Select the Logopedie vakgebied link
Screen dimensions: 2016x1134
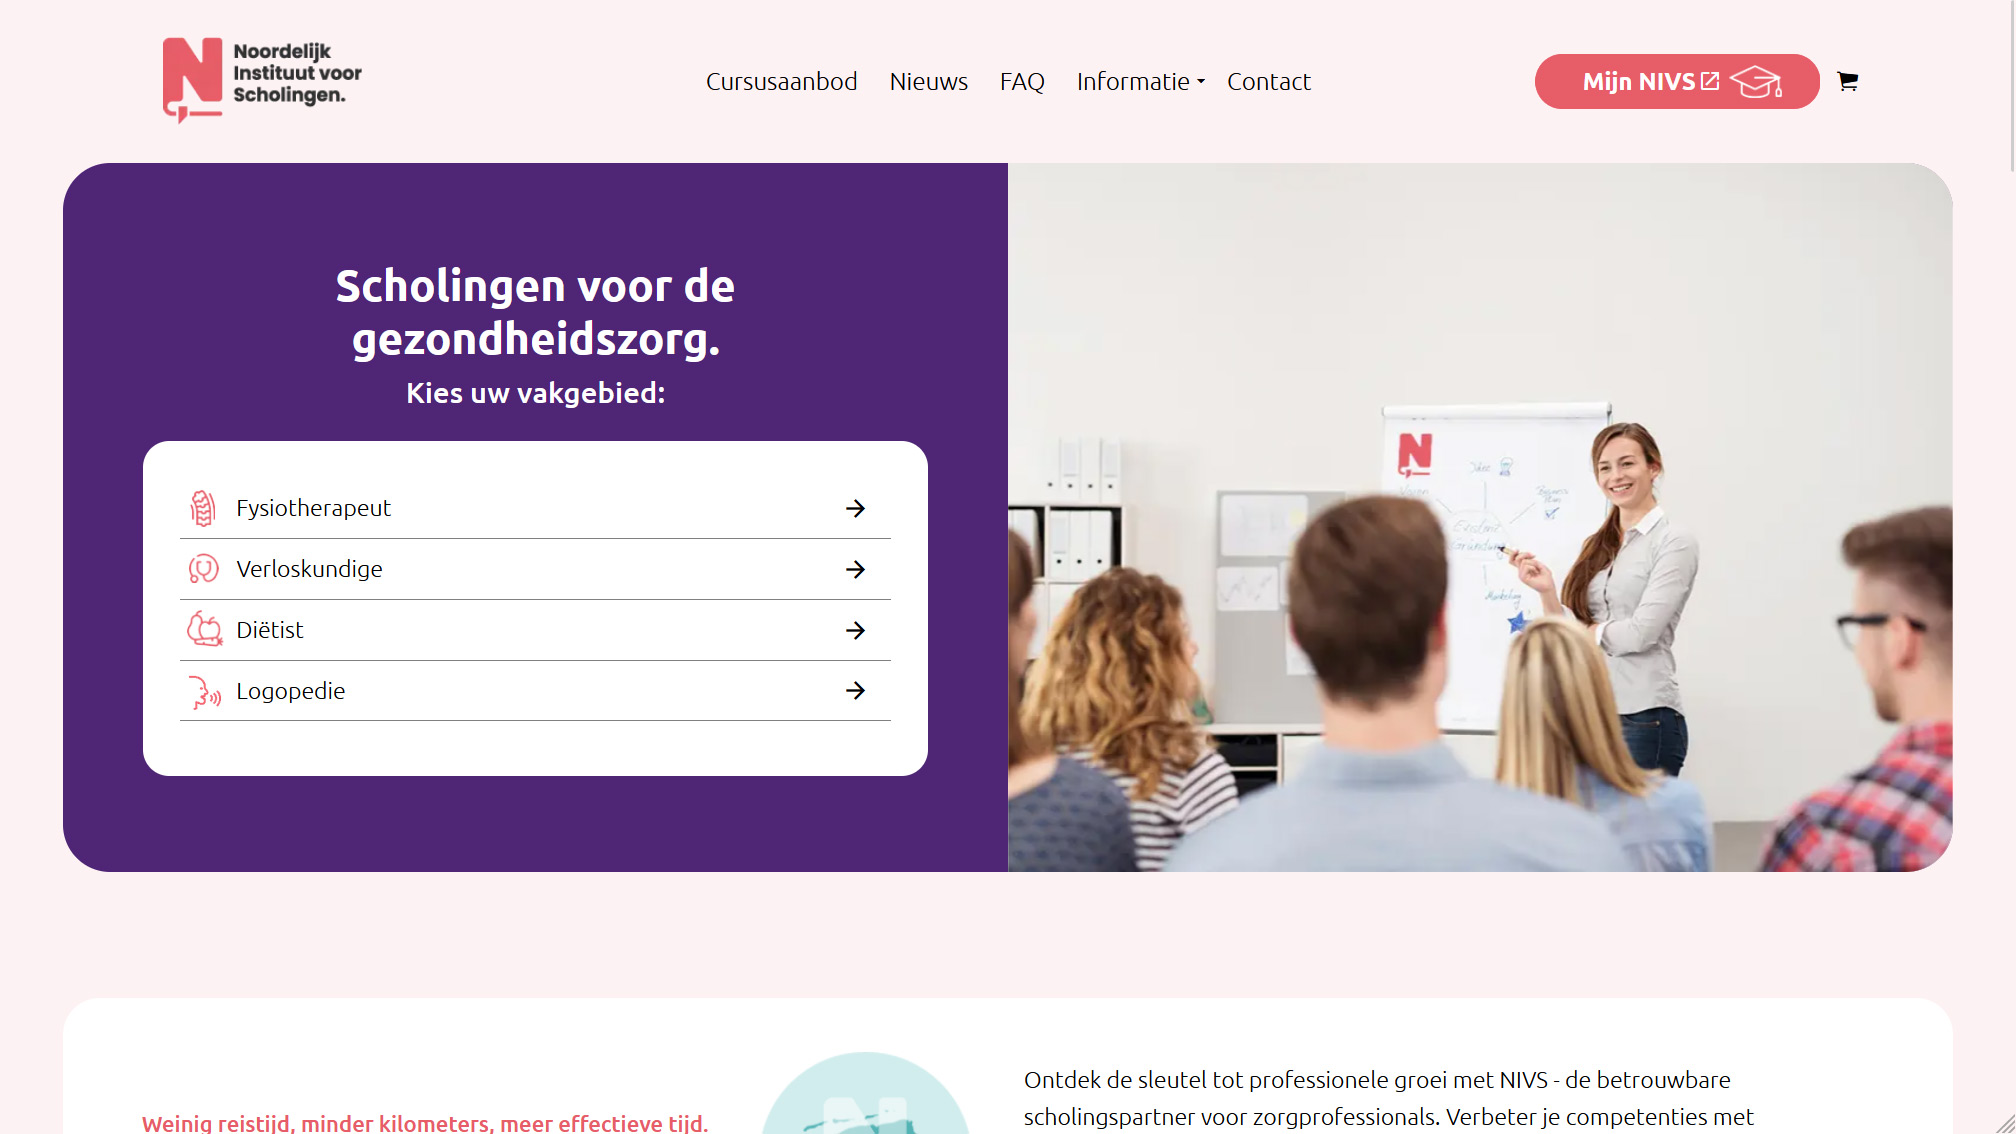(535, 691)
